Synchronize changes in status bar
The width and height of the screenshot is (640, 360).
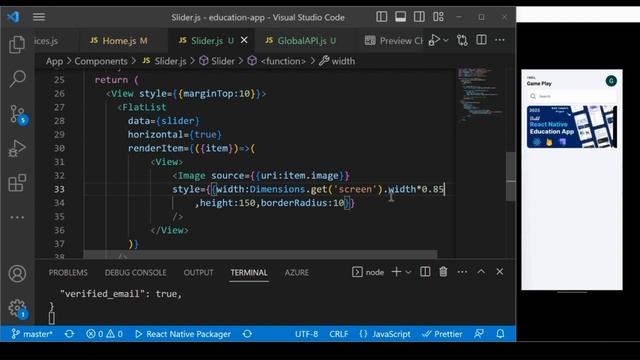pyautogui.click(x=69, y=334)
